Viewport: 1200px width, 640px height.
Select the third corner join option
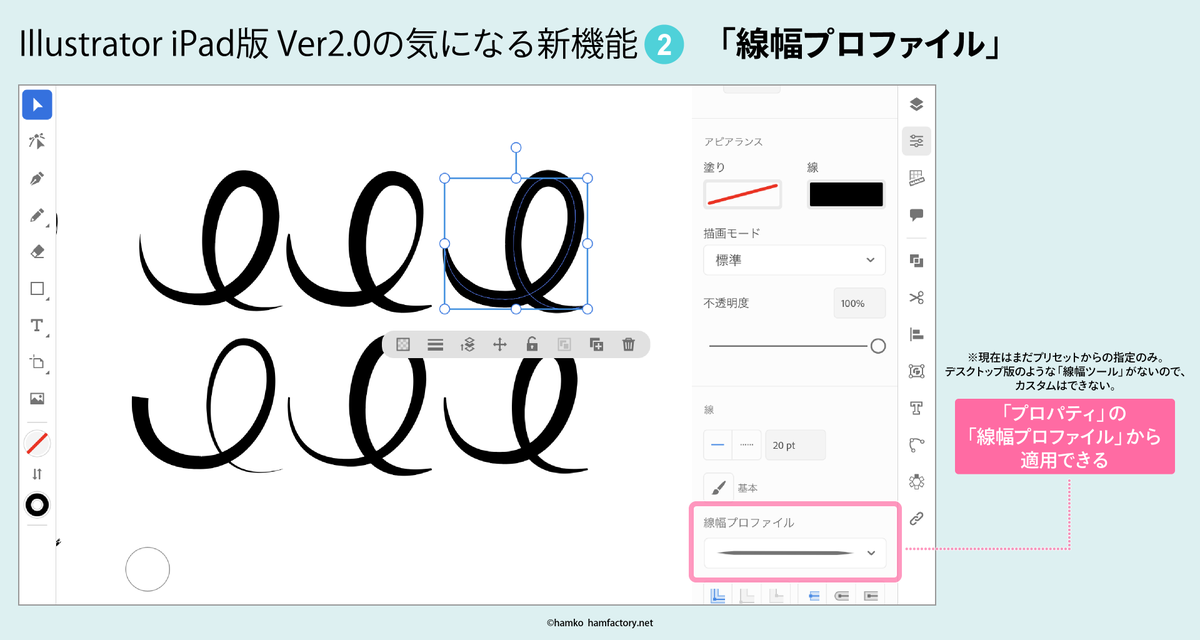pos(775,595)
